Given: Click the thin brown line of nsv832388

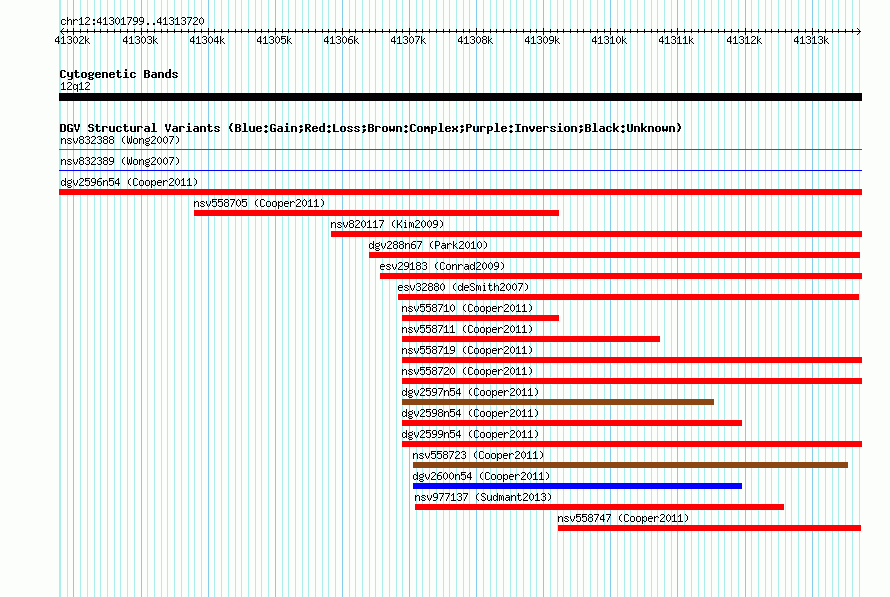Looking at the screenshot, I should 460,149.
